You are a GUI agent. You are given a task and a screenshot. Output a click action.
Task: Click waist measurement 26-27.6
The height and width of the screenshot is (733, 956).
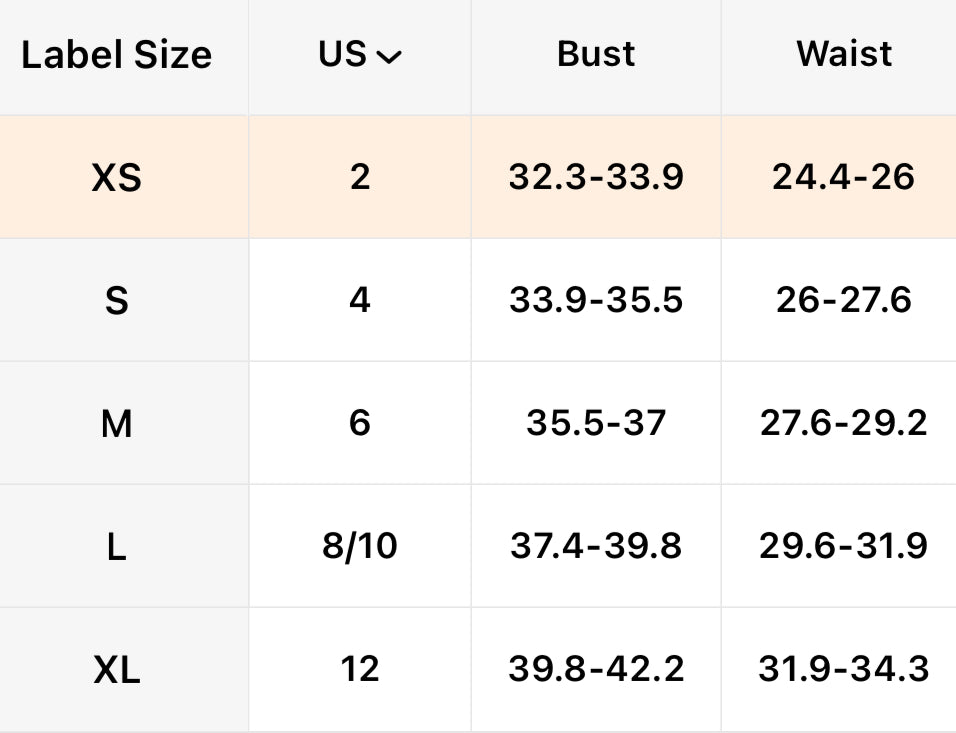click(x=843, y=300)
